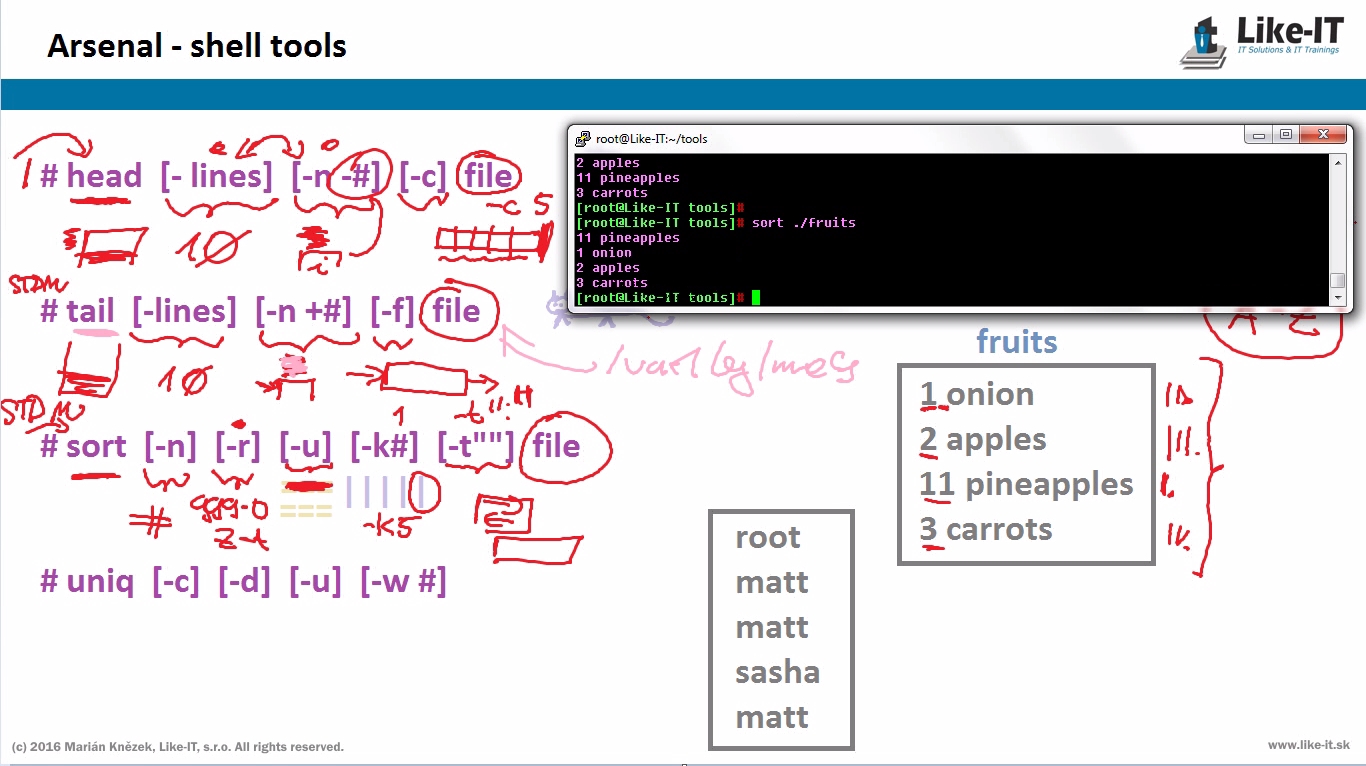
Task: Select the '# tail' command text
Action: (78, 311)
